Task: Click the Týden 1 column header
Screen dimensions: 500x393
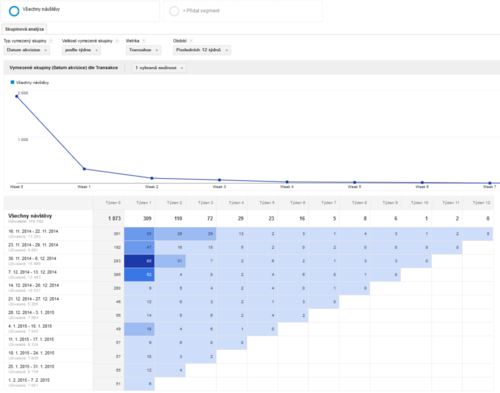Action: pos(139,203)
